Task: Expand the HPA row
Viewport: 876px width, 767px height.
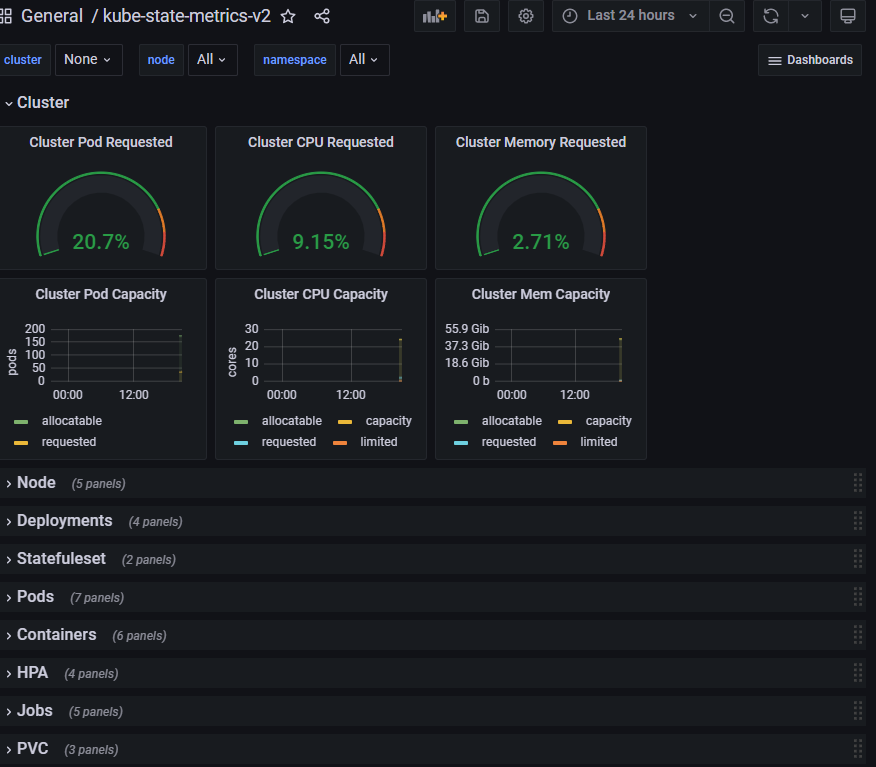Action: click(x=27, y=673)
